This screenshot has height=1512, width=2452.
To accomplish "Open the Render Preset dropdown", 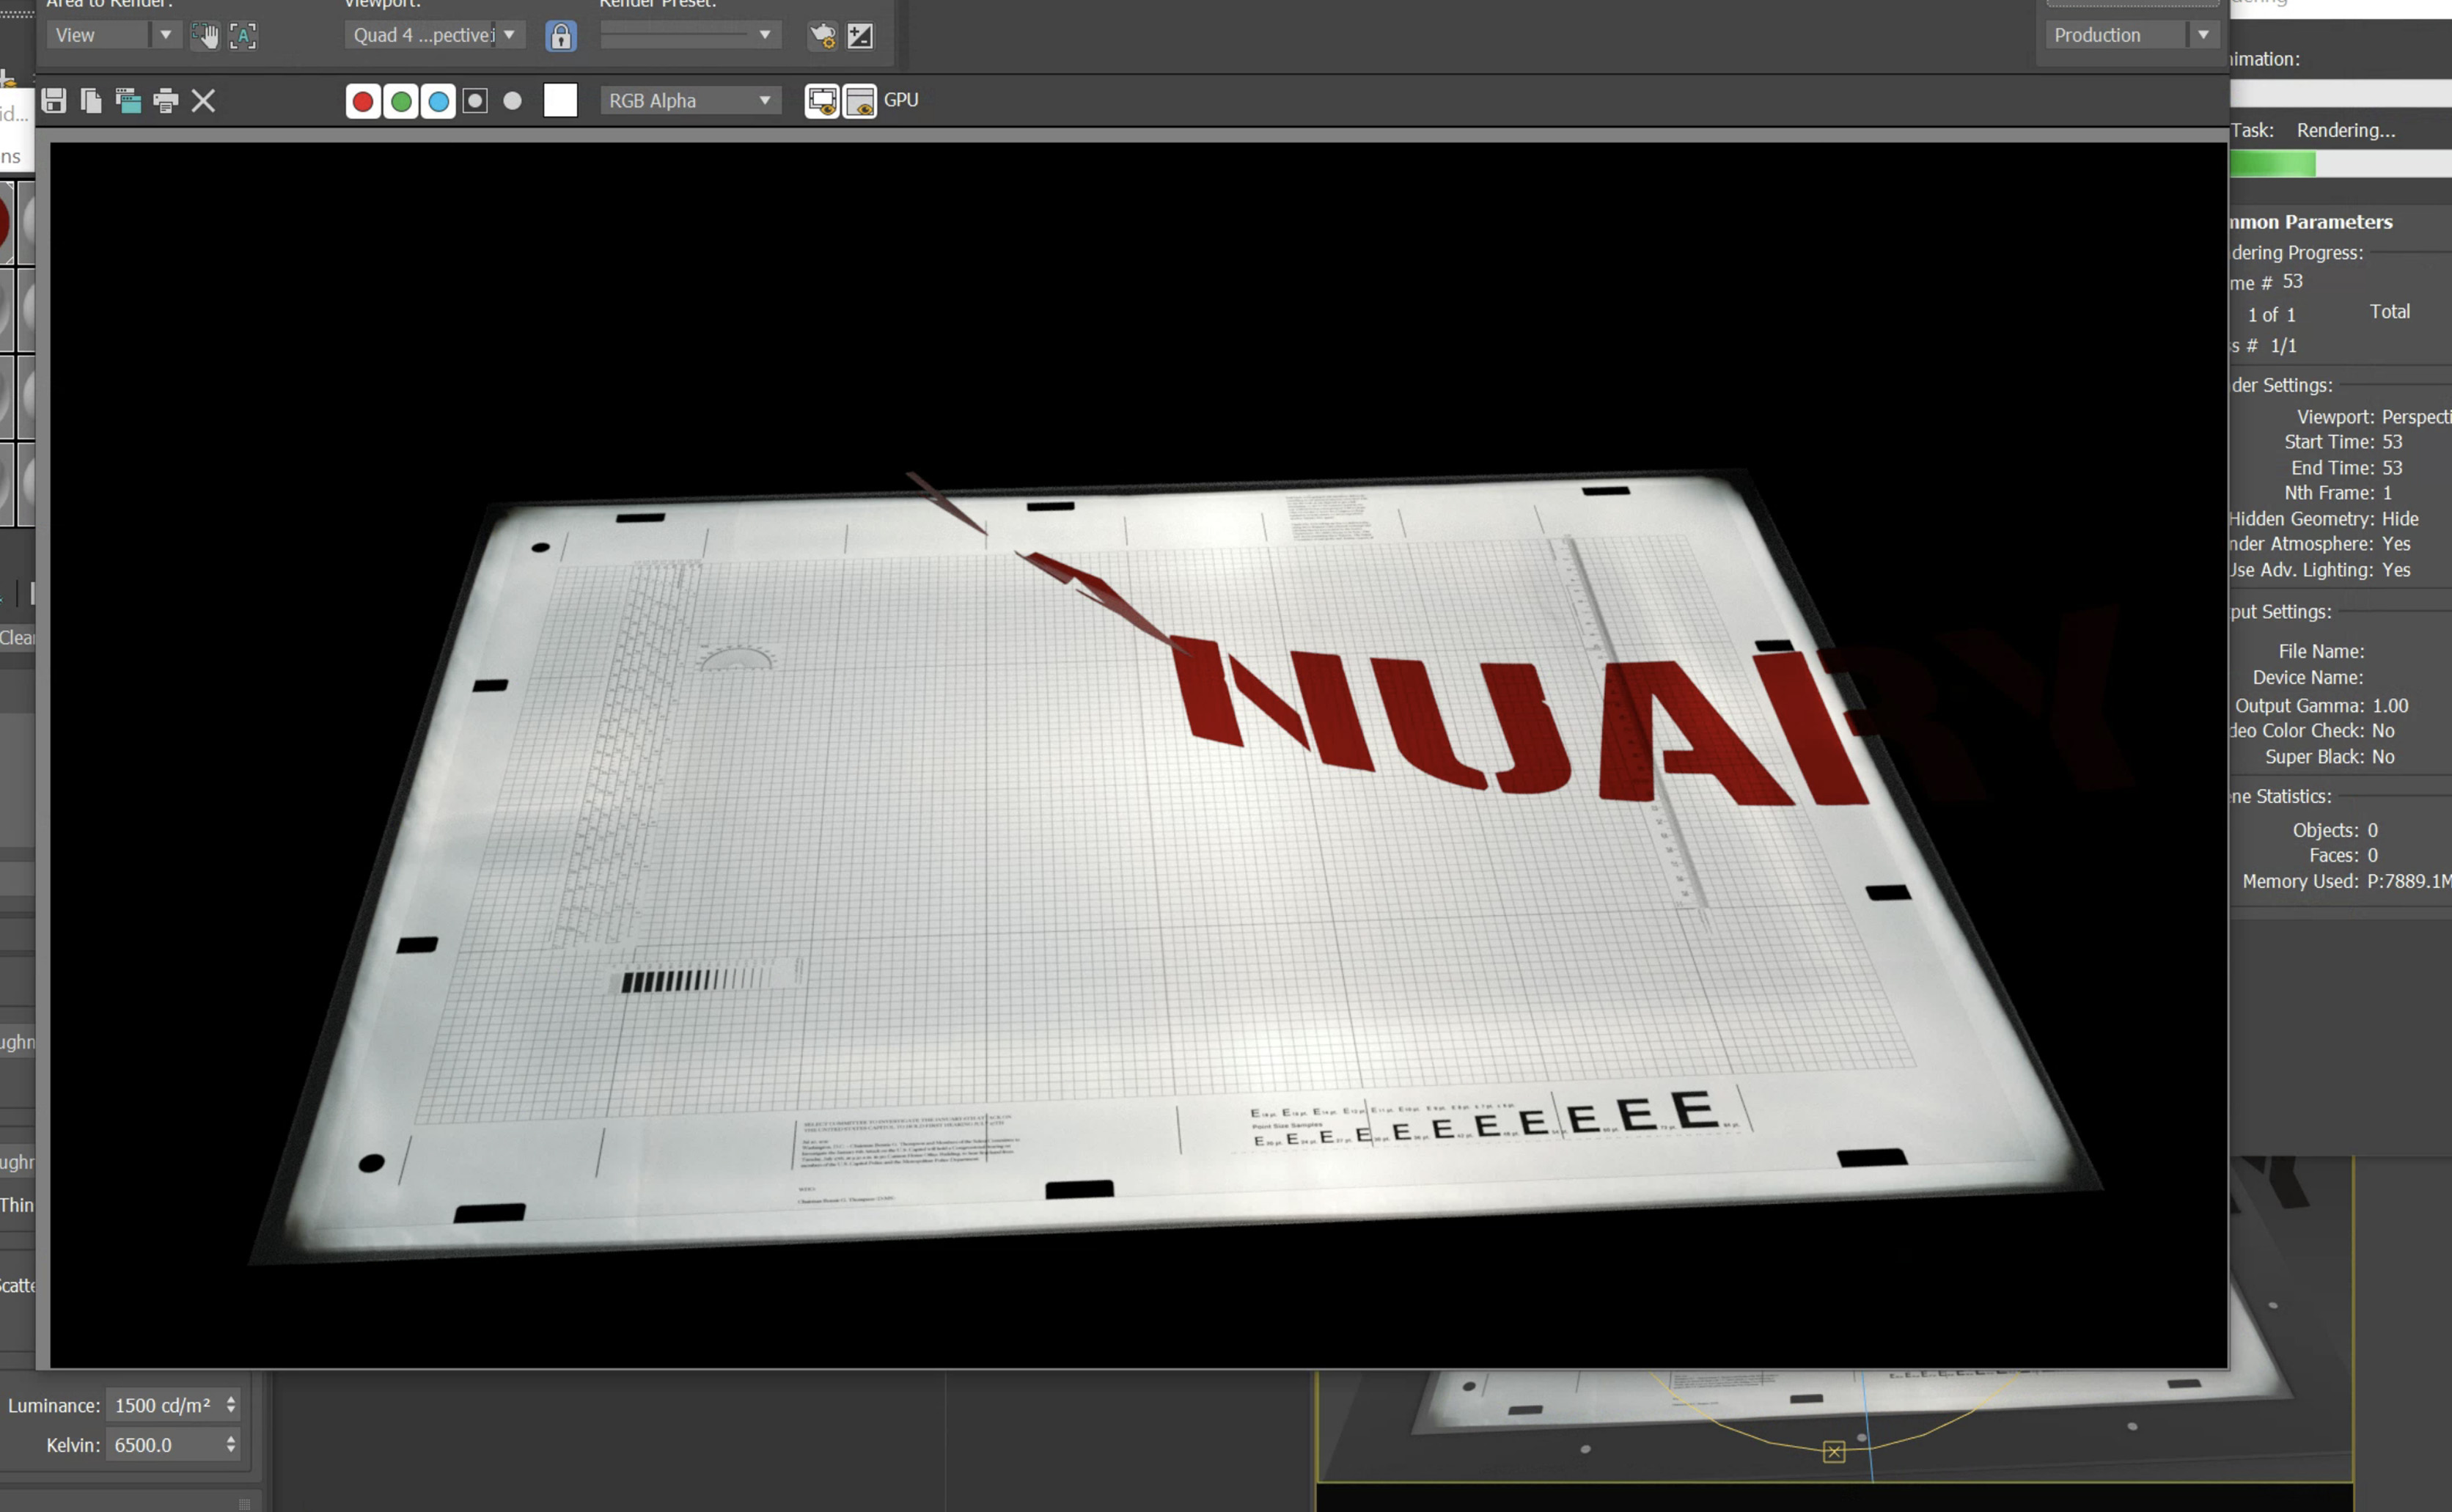I will tap(690, 35).
